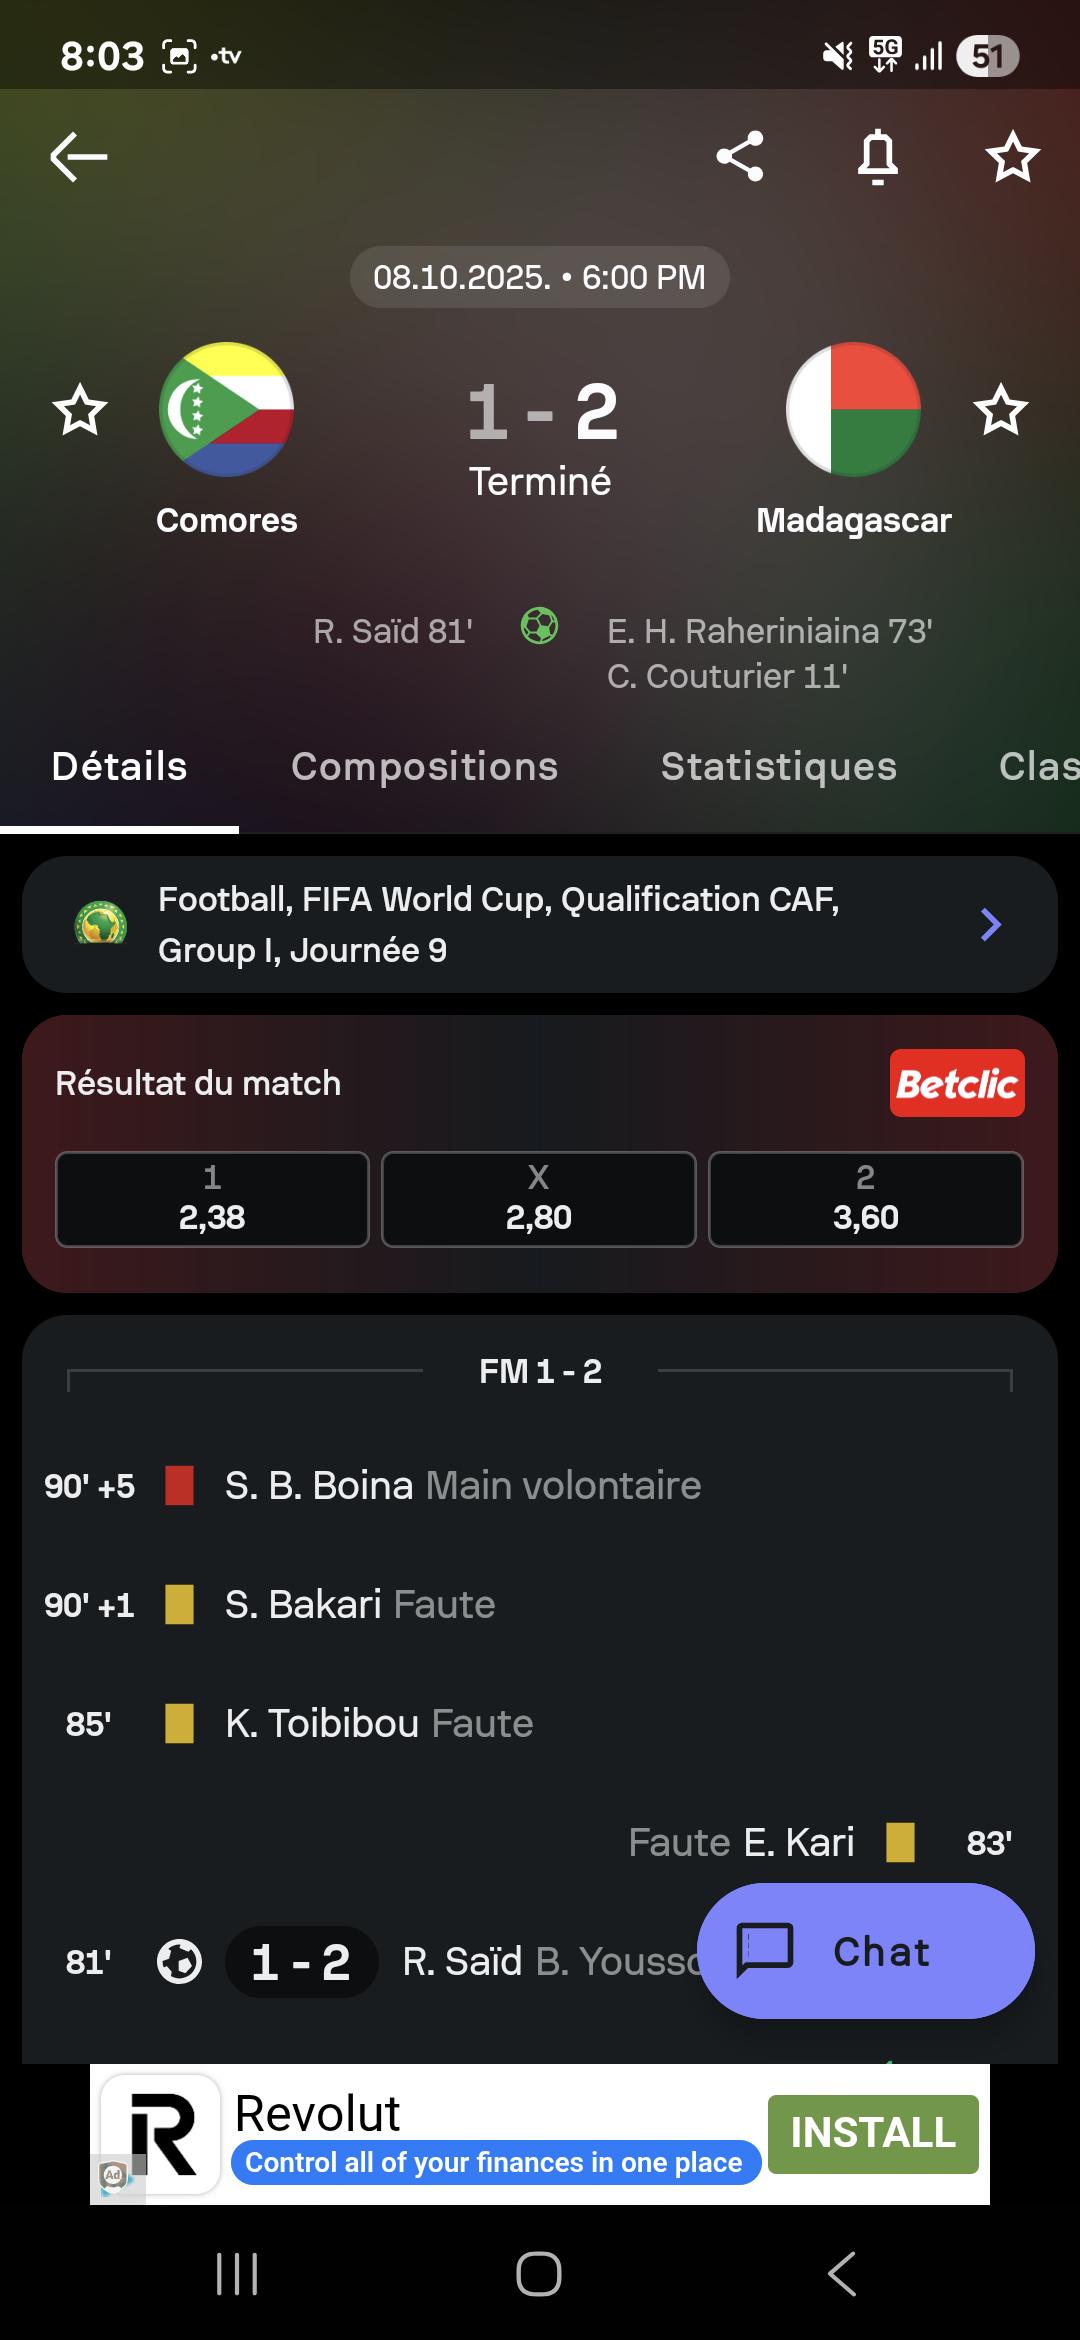Tap the Madagascar flag logo
Viewport: 1080px width, 2340px height.
[853, 410]
